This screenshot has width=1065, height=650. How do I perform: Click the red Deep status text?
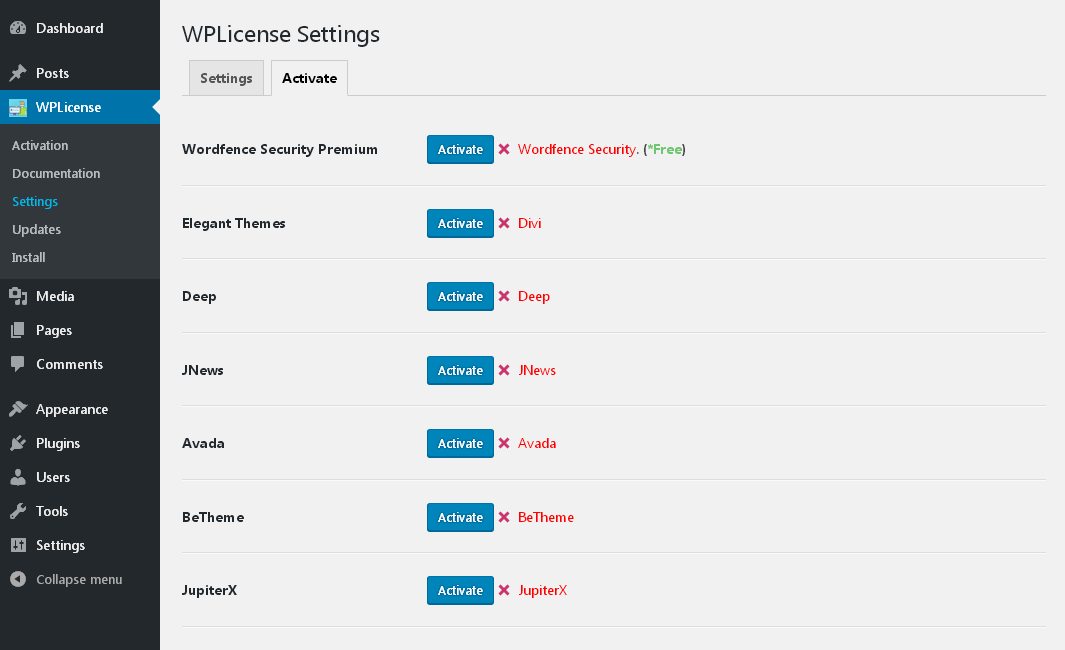click(x=534, y=297)
